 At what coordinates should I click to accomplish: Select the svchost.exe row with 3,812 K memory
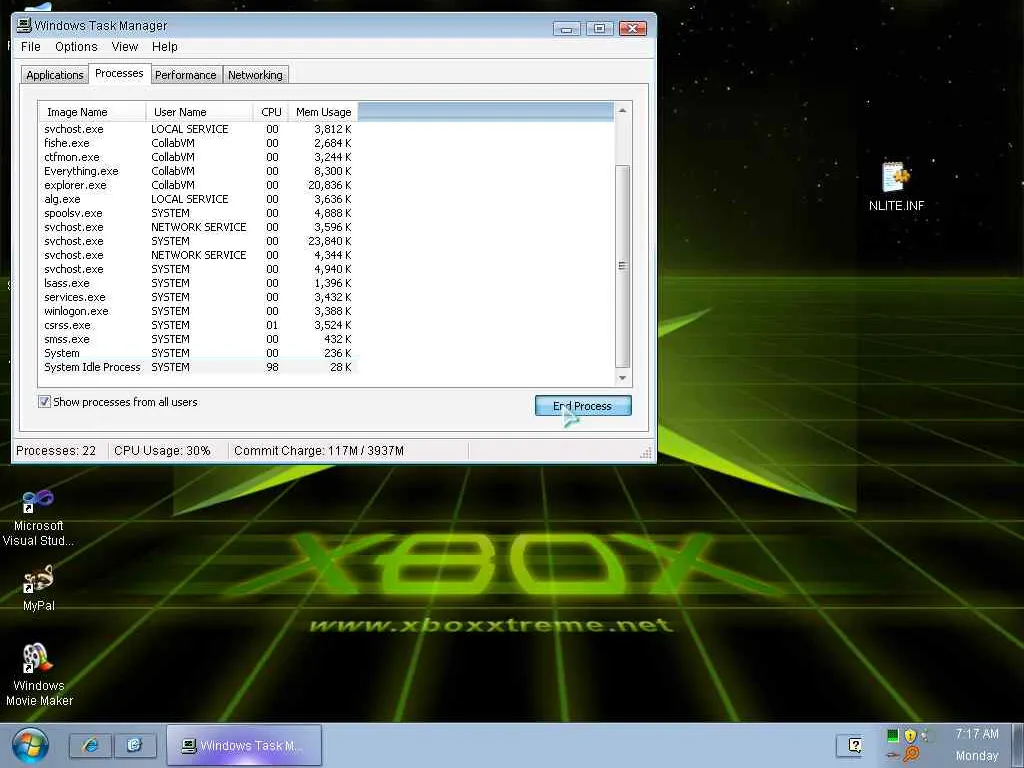point(199,129)
